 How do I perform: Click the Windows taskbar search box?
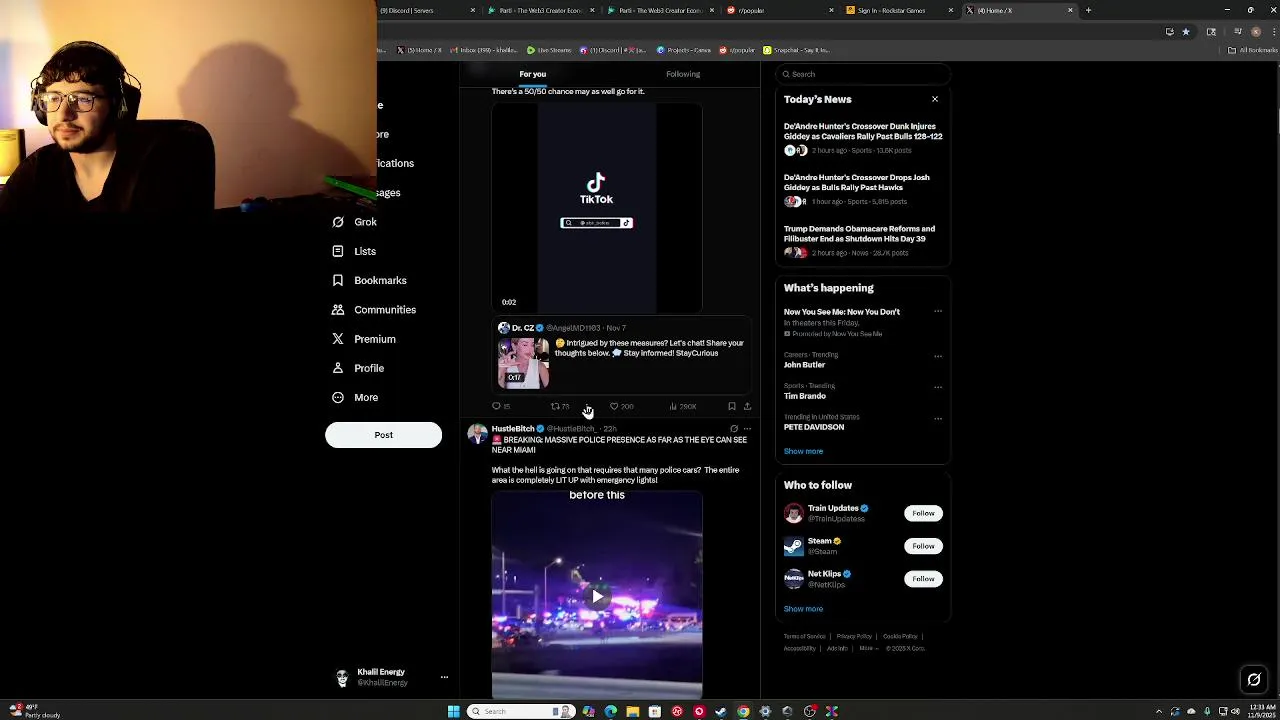[521, 711]
